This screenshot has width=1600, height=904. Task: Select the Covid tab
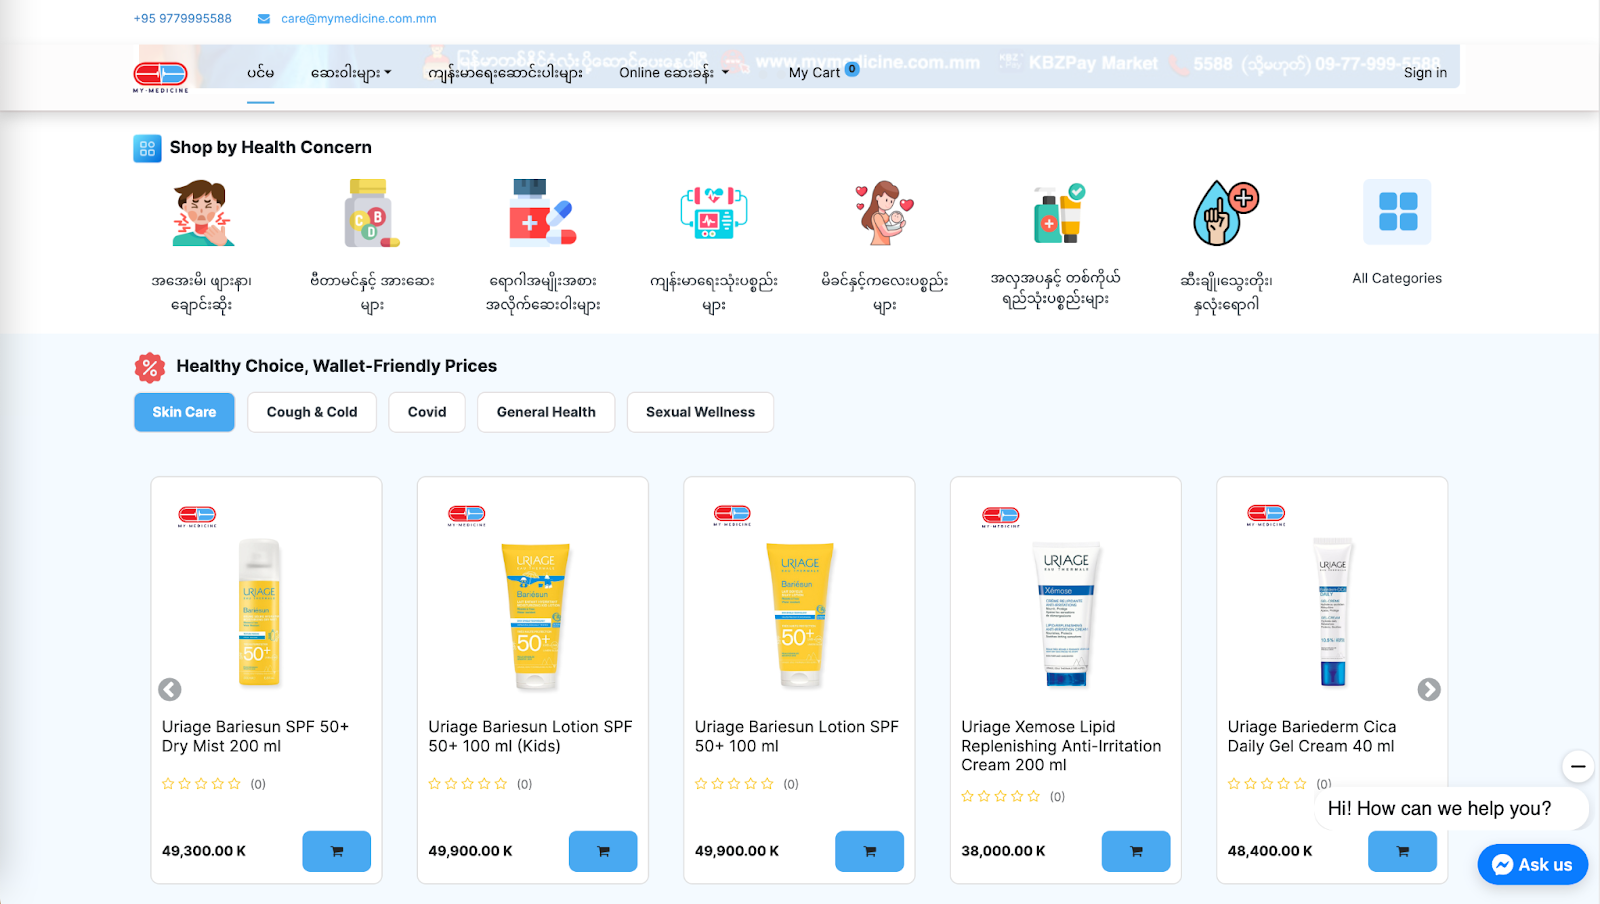click(x=427, y=412)
